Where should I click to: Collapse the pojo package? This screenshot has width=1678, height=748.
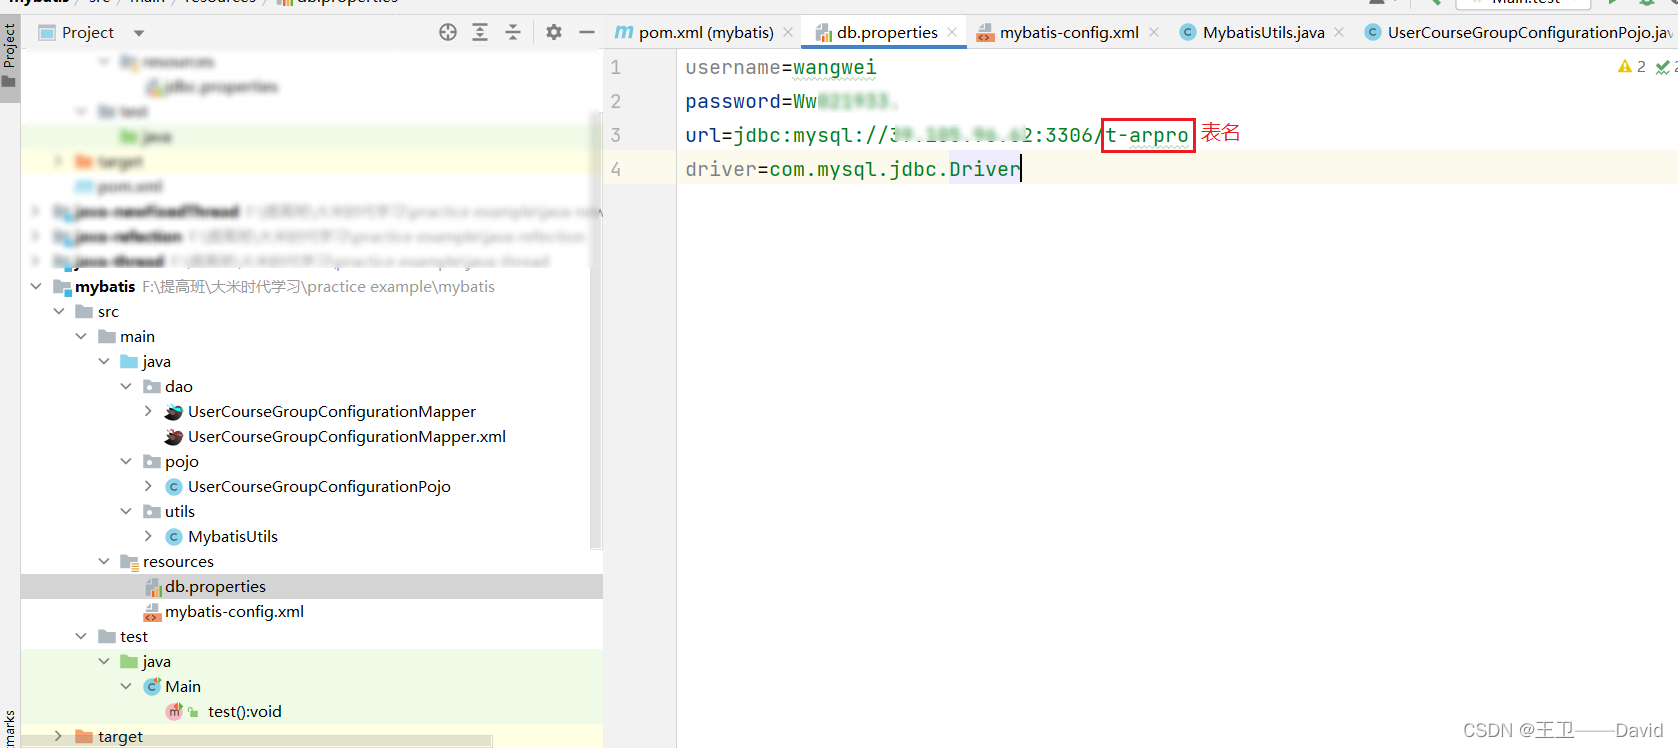click(x=126, y=461)
